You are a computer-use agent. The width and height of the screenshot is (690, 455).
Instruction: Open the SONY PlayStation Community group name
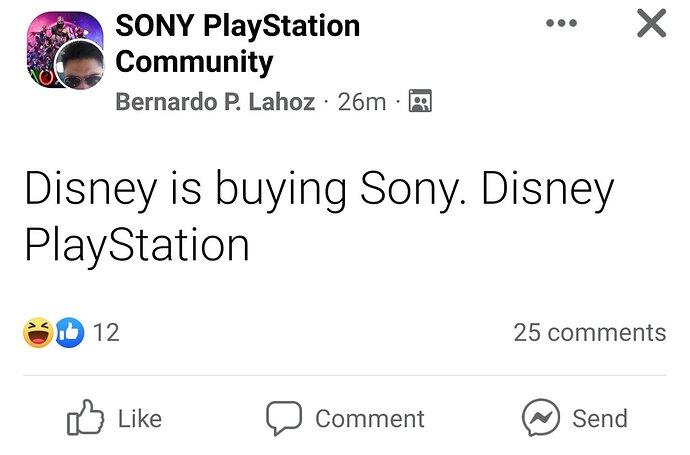click(237, 43)
